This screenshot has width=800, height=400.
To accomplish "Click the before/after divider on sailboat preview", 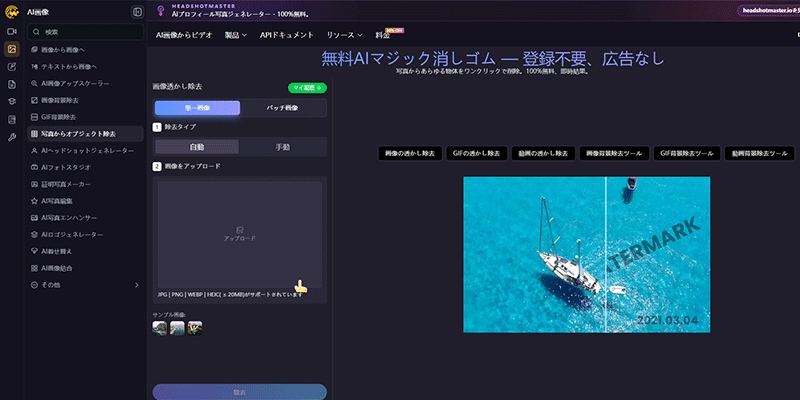I will click(x=606, y=255).
